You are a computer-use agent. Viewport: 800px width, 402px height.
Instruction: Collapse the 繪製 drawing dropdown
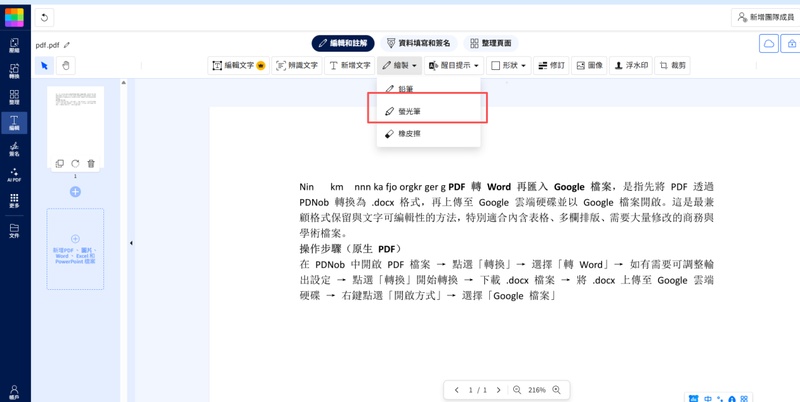tap(399, 65)
